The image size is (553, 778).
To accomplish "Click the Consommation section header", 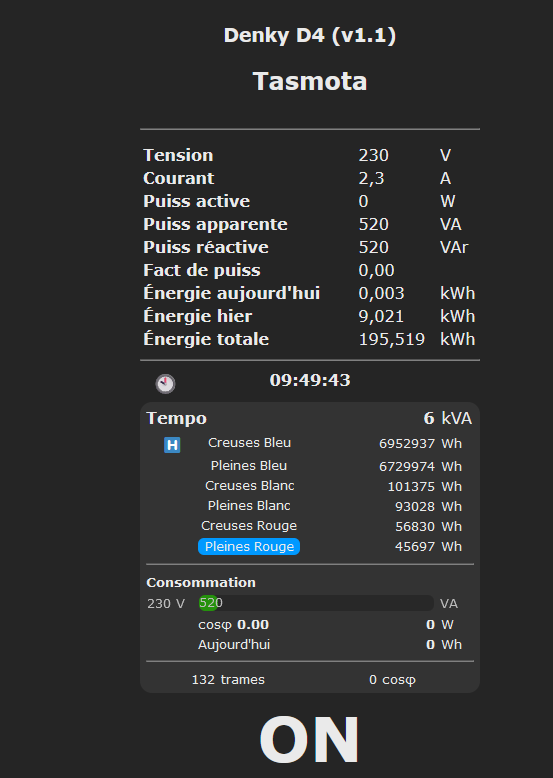I will 201,582.
